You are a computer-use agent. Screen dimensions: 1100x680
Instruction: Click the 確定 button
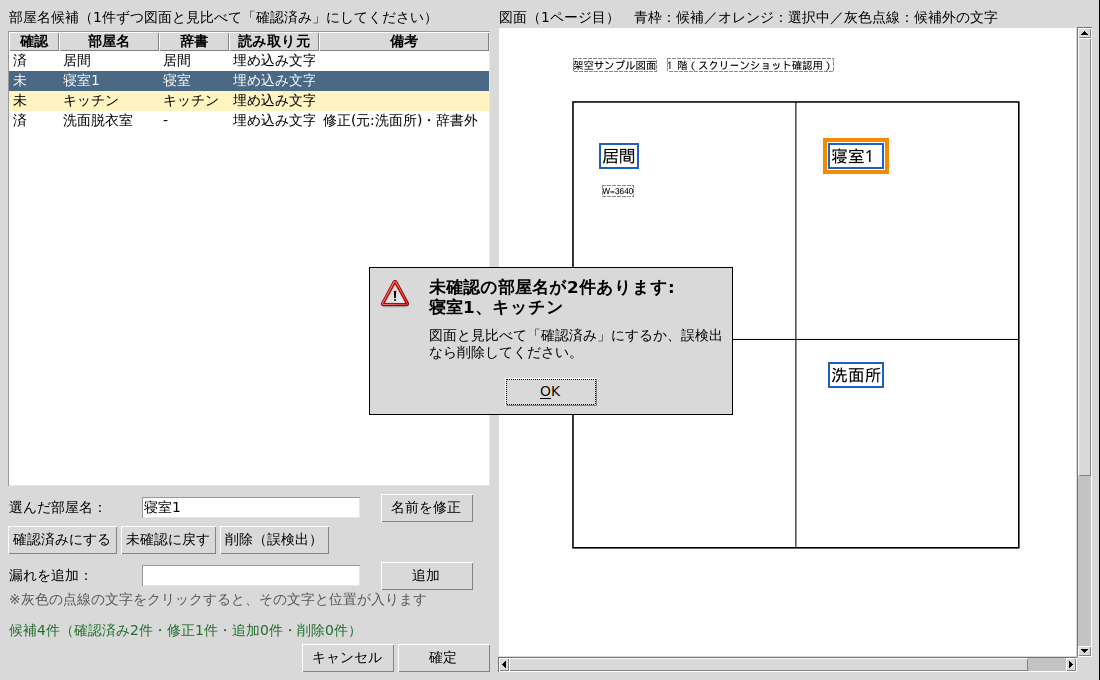(443, 658)
